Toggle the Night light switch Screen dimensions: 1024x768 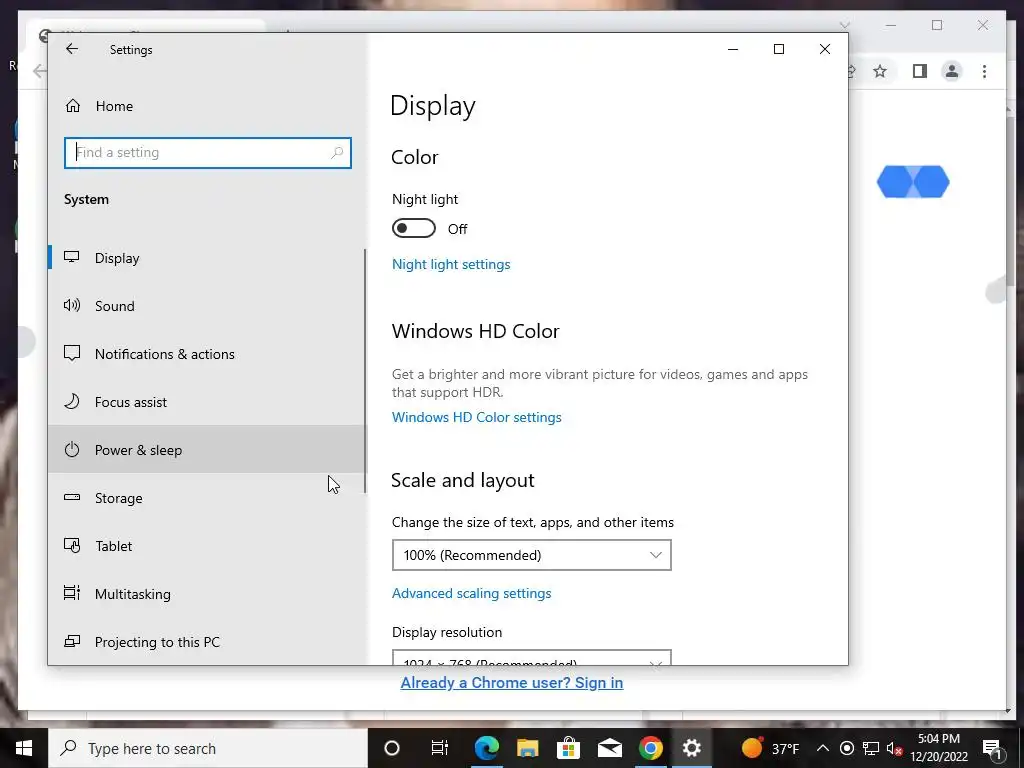pos(413,229)
